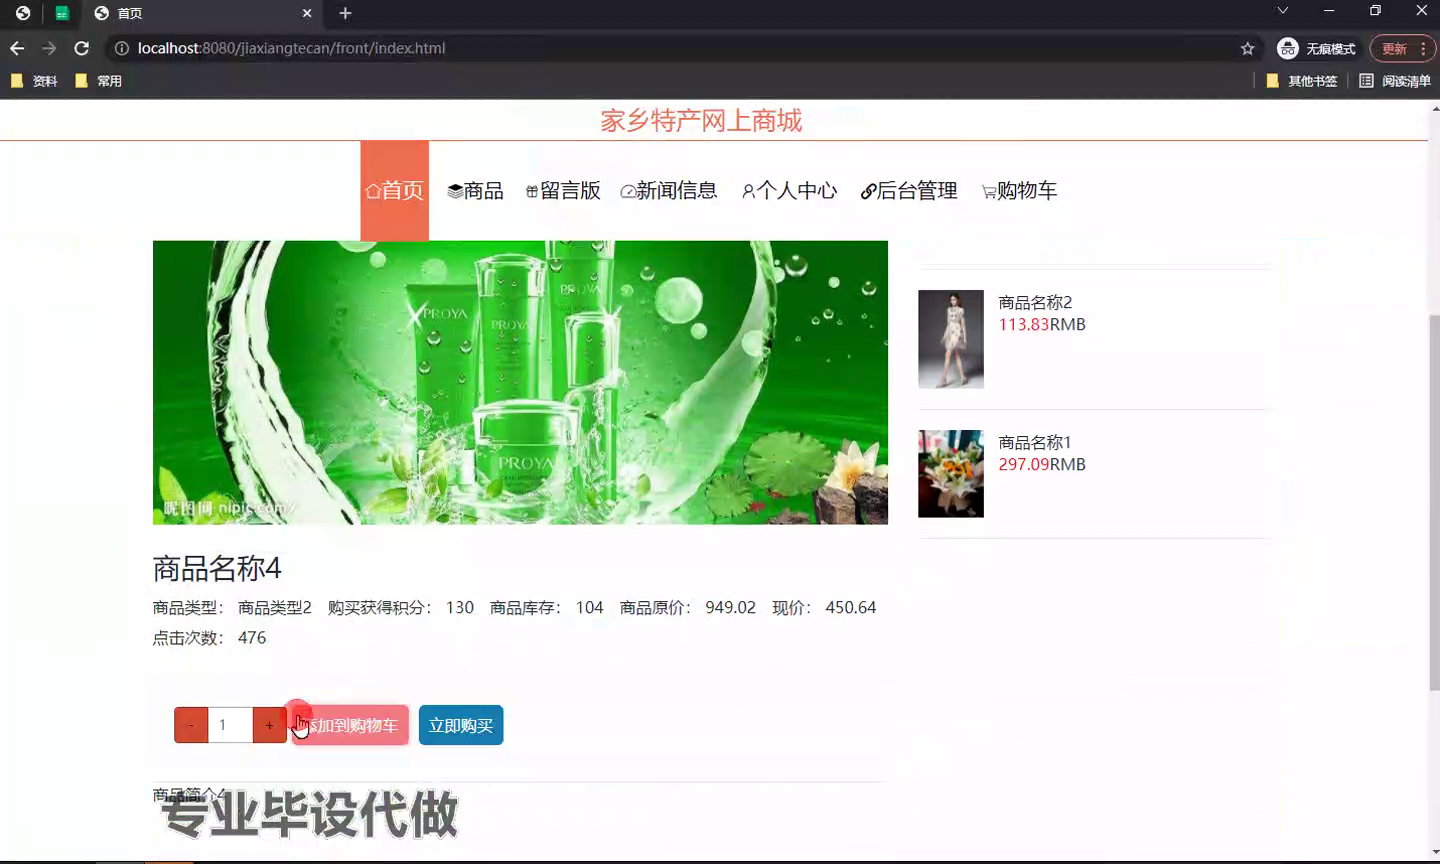This screenshot has height=864, width=1440.
Task: Click the 购买获得积分 130 text
Action: click(x=401, y=607)
